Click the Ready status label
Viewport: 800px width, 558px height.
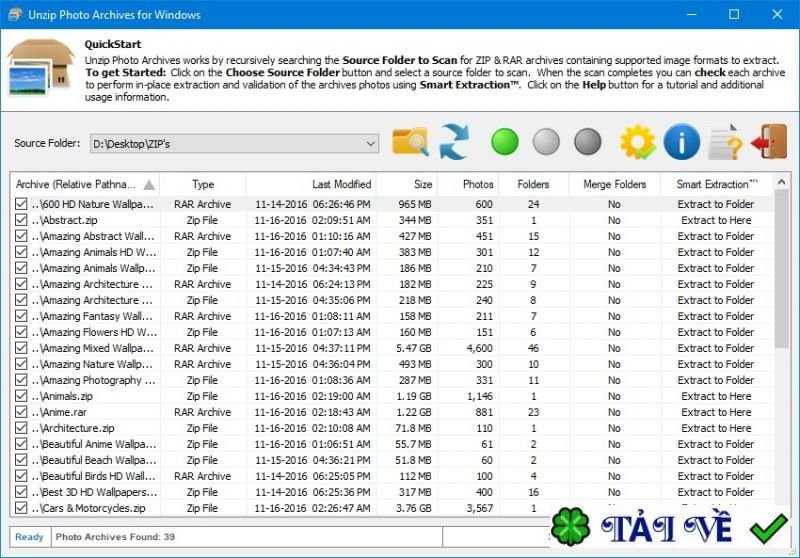point(29,537)
